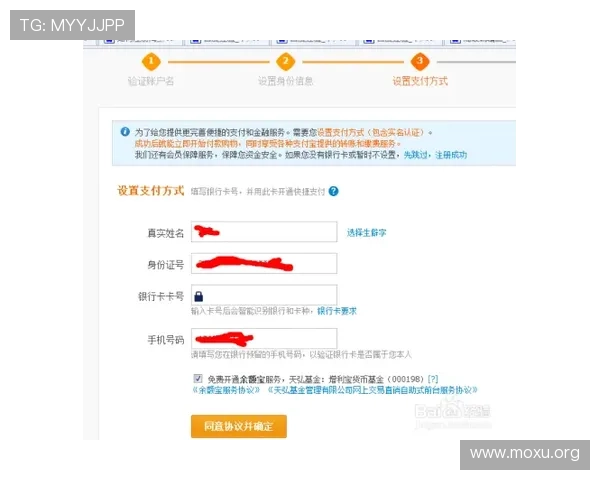Uncheck the 余额宝 service checkbox
The height and width of the screenshot is (480, 600).
point(197,379)
